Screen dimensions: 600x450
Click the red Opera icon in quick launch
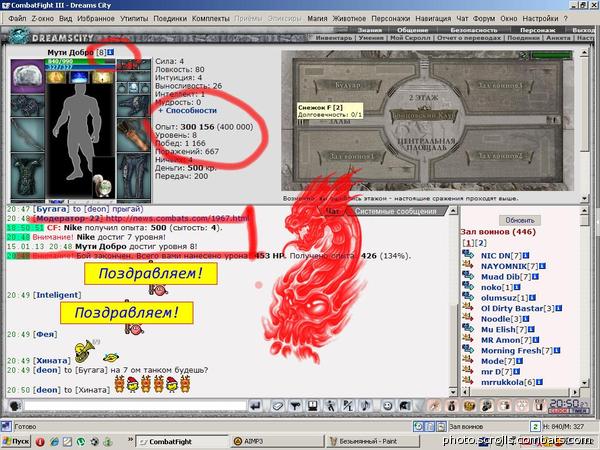[x=40, y=442]
